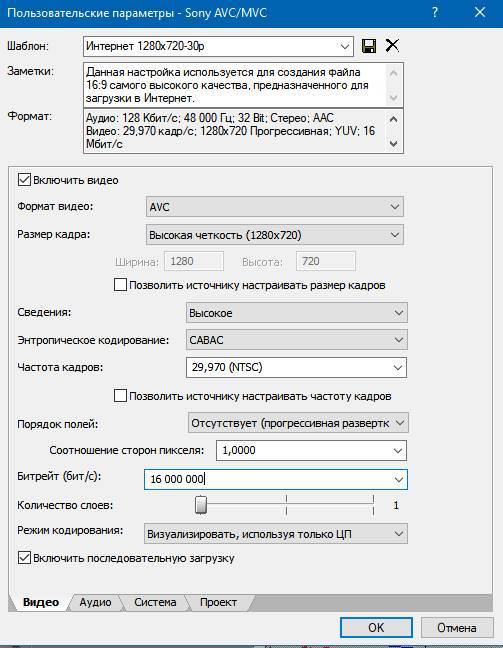The height and width of the screenshot is (648, 503).
Task: Expand the Энтропическое кодирование CABAC dropdown
Action: click(296, 340)
